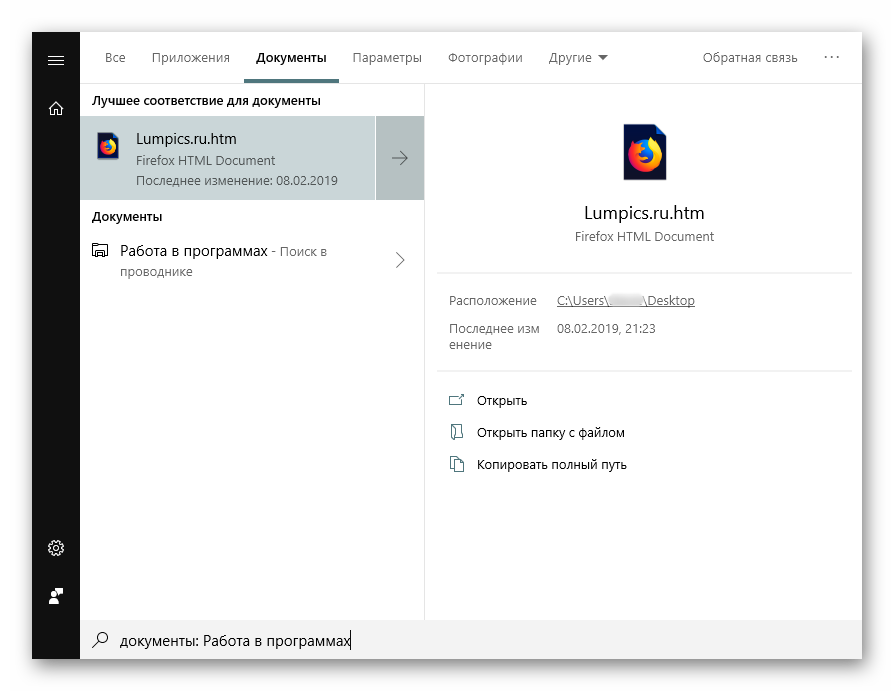Switch to the Приложения tab

click(x=190, y=58)
